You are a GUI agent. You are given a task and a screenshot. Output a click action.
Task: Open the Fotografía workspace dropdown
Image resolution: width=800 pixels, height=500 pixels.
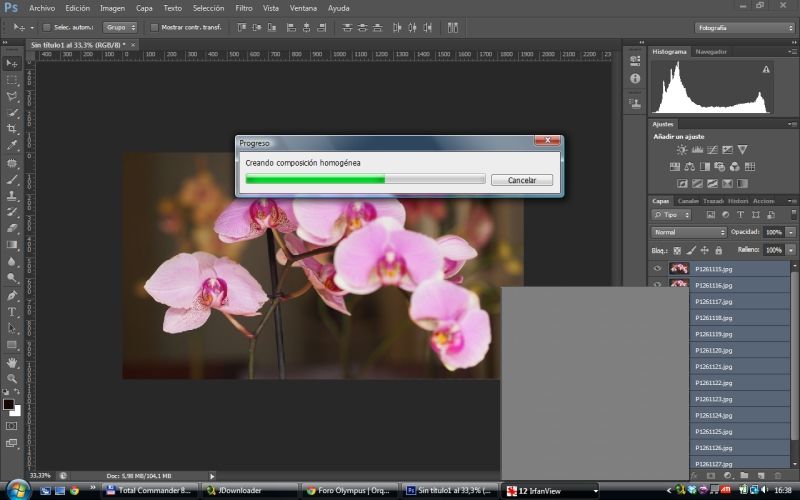tap(744, 28)
